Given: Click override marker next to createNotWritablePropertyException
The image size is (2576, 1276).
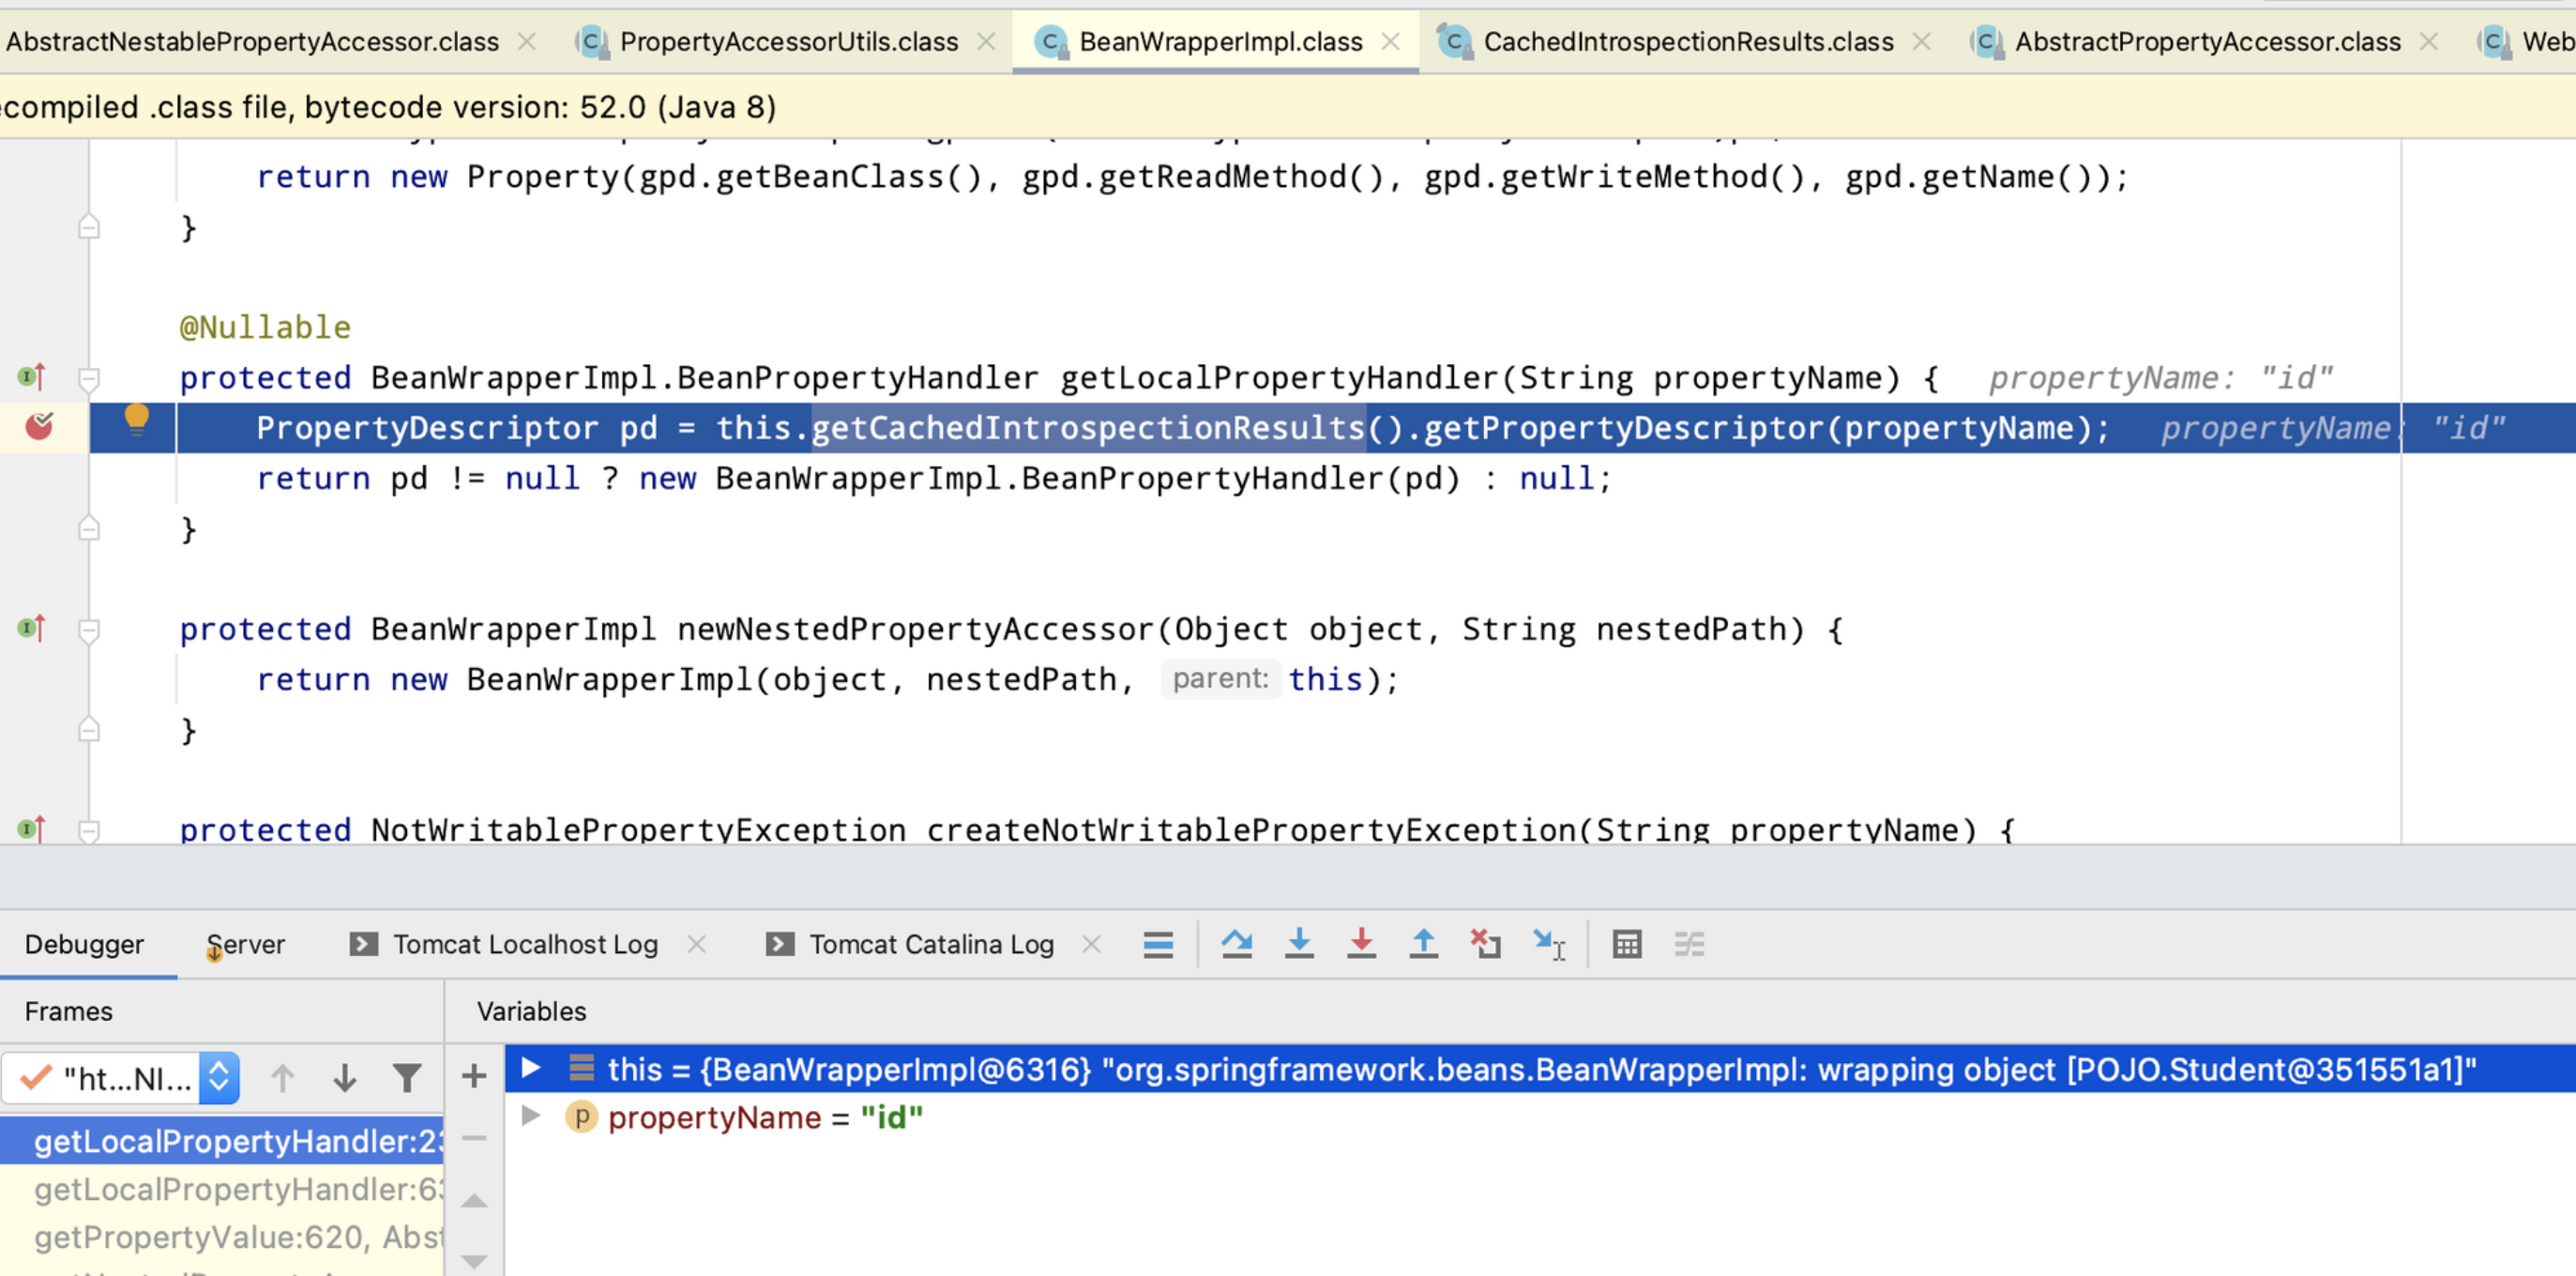Looking at the screenshot, I should (32, 829).
